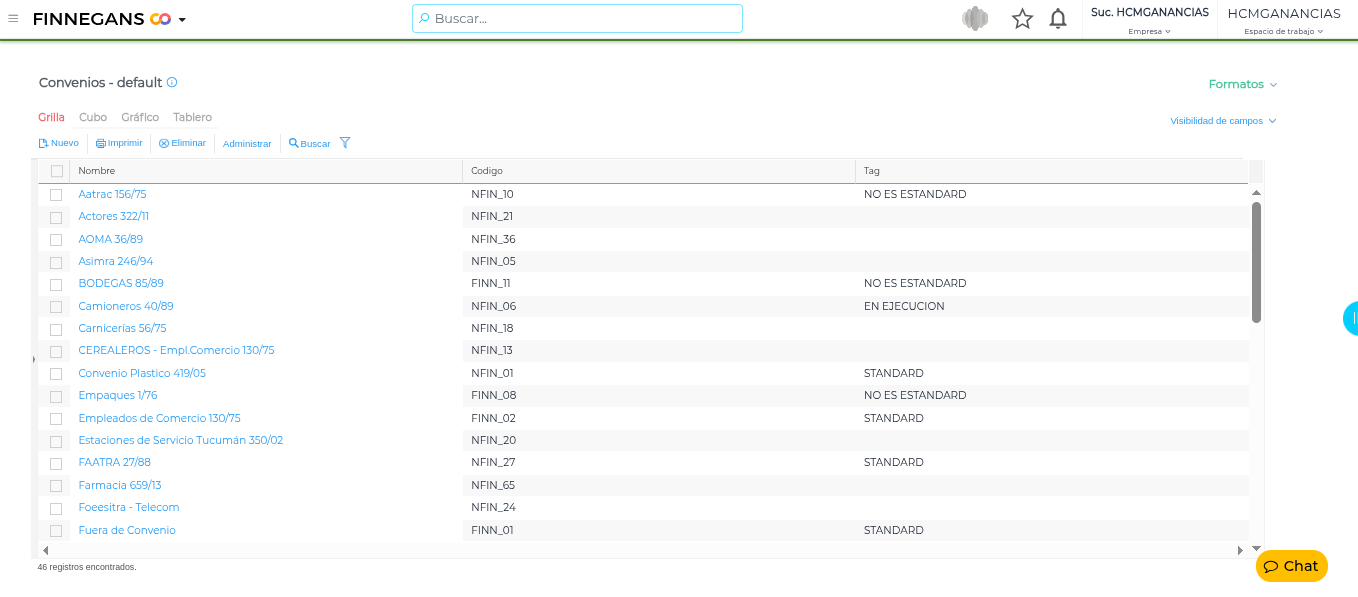Image resolution: width=1358 pixels, height=597 pixels.
Task: Open Visibilidad de campos dropdown
Action: (x=1223, y=121)
